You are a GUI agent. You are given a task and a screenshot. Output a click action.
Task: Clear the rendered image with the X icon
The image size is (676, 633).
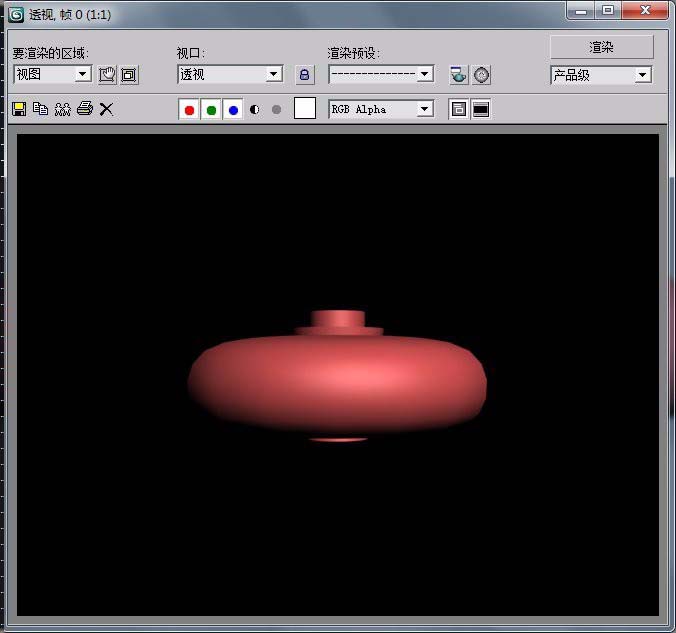click(106, 109)
